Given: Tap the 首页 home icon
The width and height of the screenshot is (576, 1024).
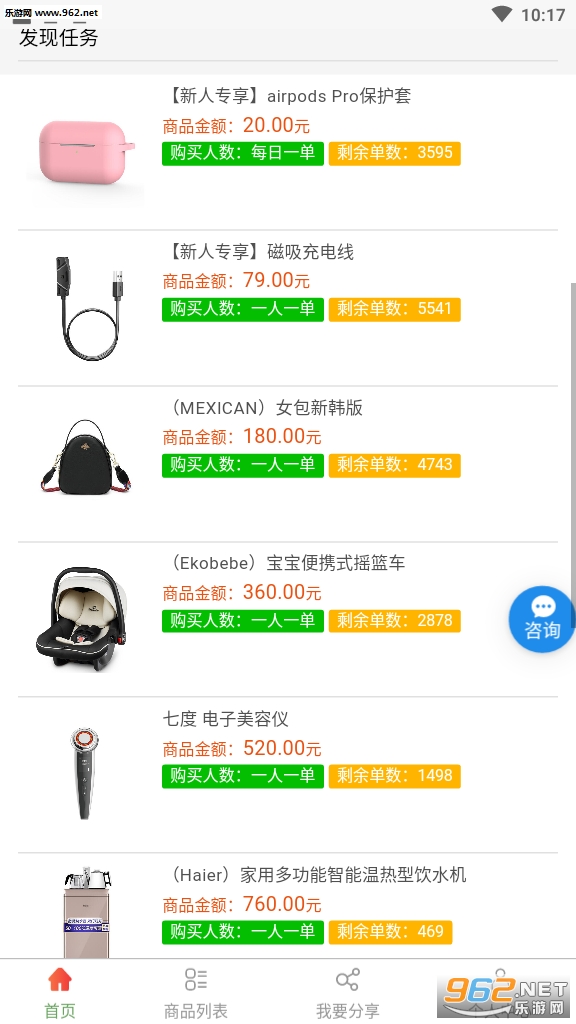Looking at the screenshot, I should click(x=59, y=980).
